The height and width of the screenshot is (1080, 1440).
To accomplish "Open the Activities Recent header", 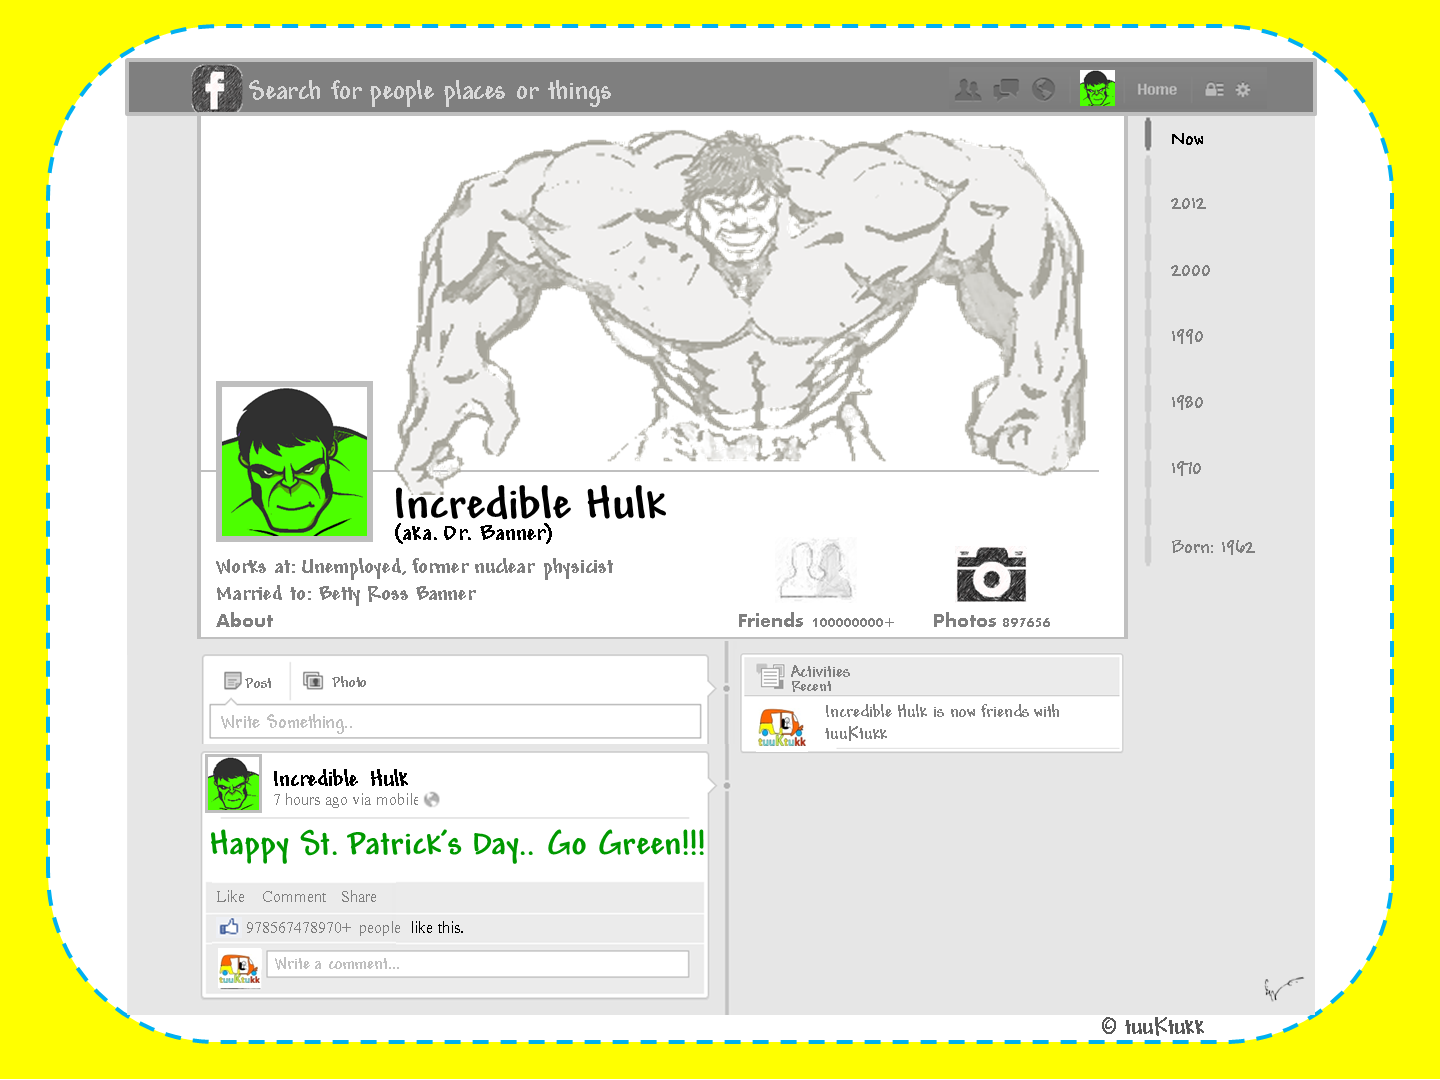I will [820, 678].
